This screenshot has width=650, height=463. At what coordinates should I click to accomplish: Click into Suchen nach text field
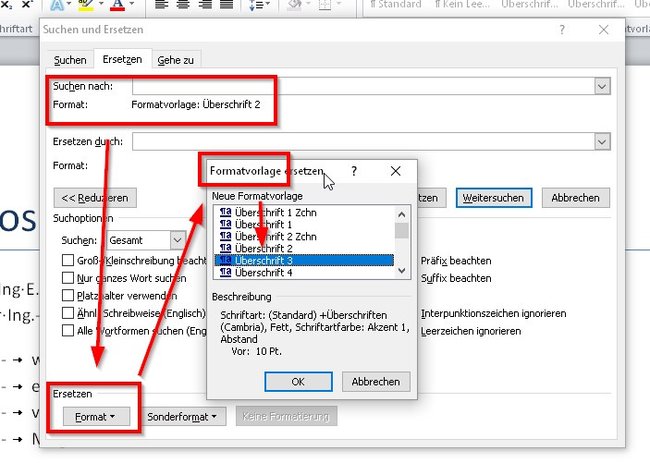point(363,86)
